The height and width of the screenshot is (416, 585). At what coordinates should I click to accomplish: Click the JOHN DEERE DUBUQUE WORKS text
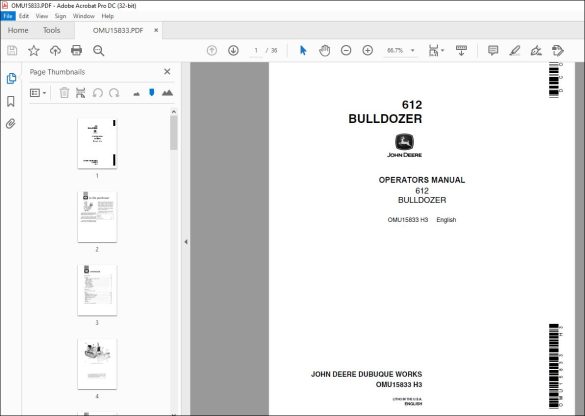click(366, 374)
